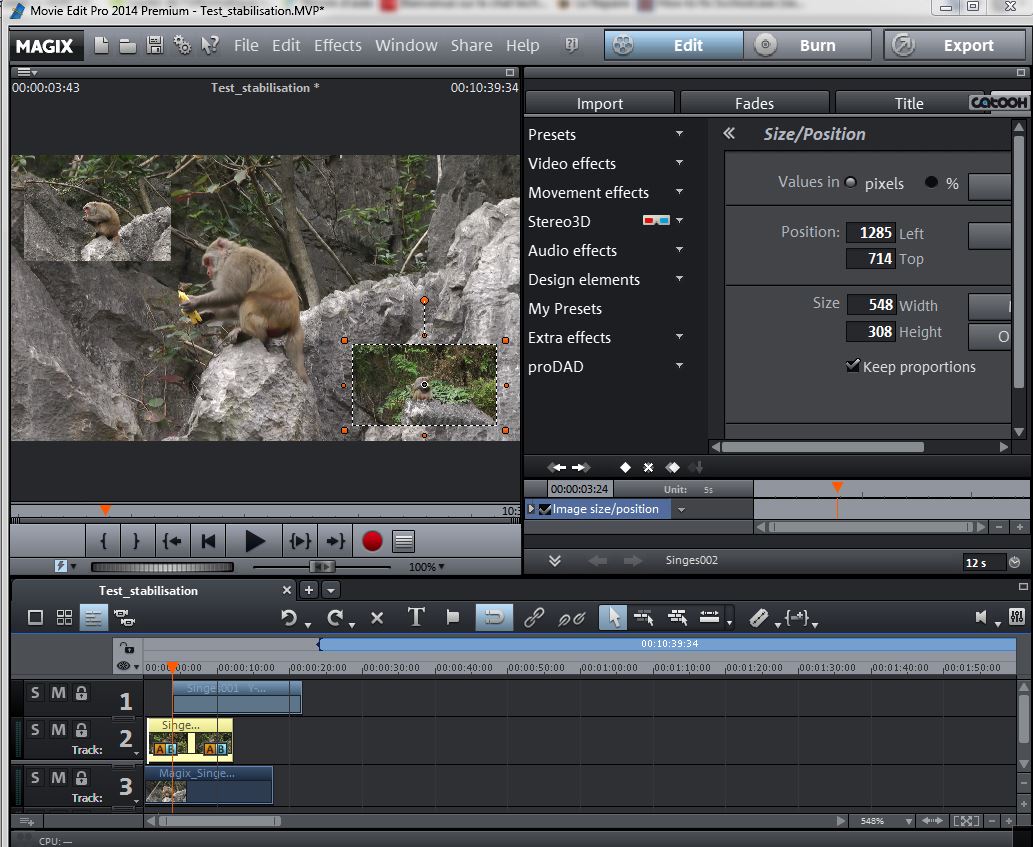Open the audio mixer icon
This screenshot has width=1033, height=847.
click(x=1017, y=616)
